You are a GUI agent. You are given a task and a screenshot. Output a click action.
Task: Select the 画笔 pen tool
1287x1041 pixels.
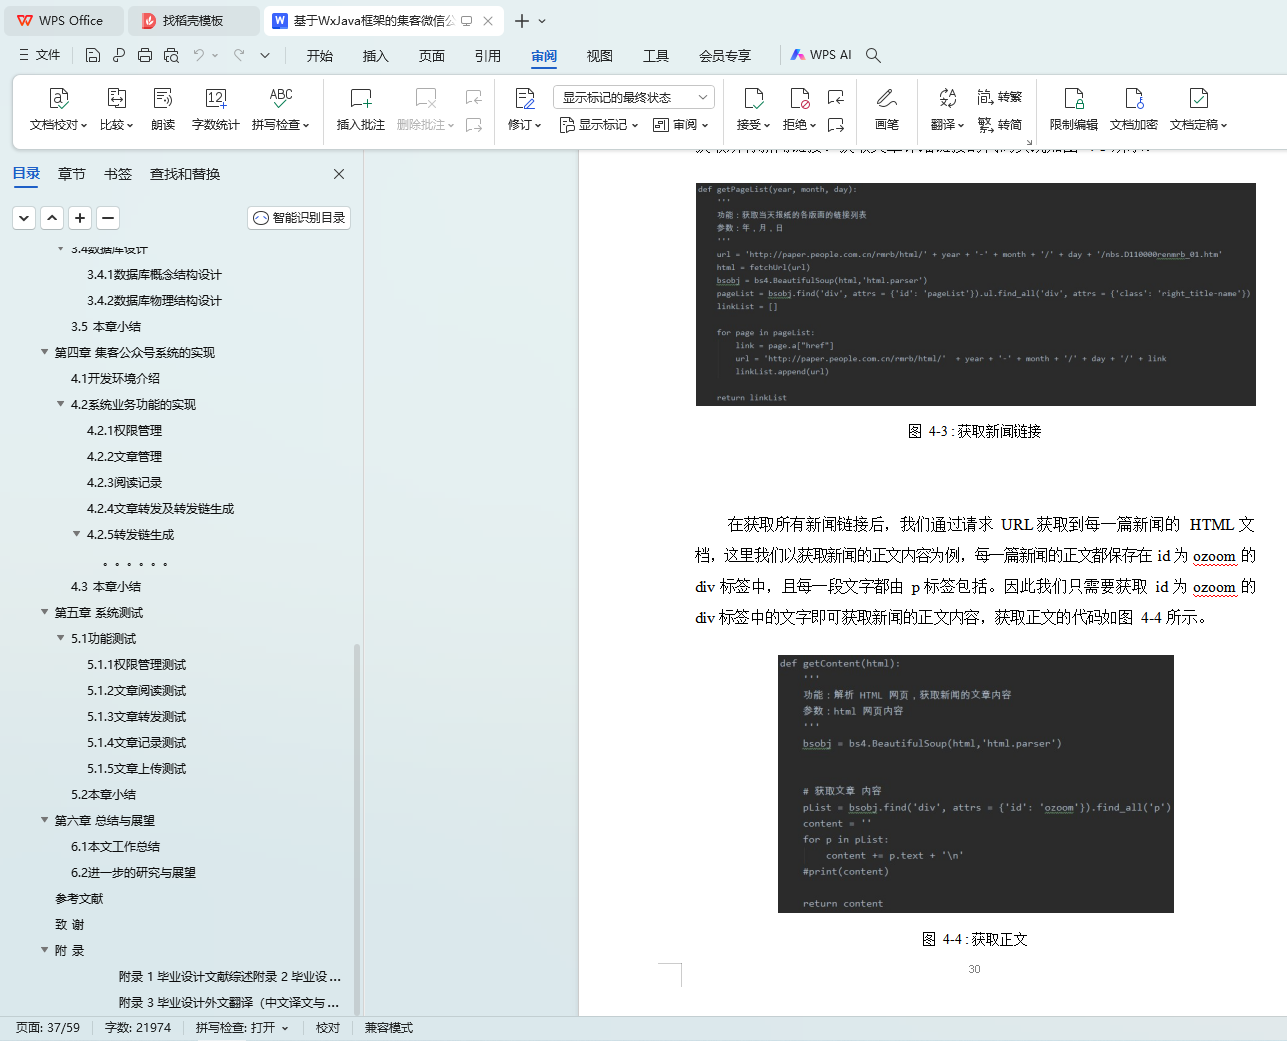[887, 109]
